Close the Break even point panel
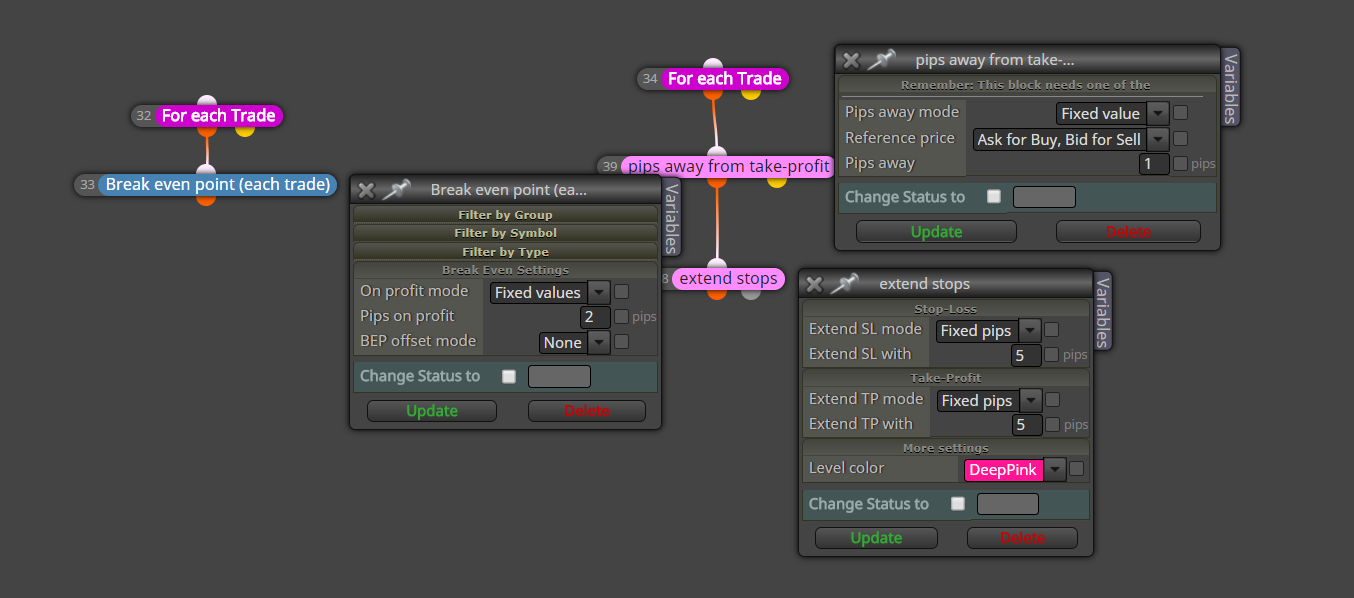Viewport: 1354px width, 598px height. 366,189
